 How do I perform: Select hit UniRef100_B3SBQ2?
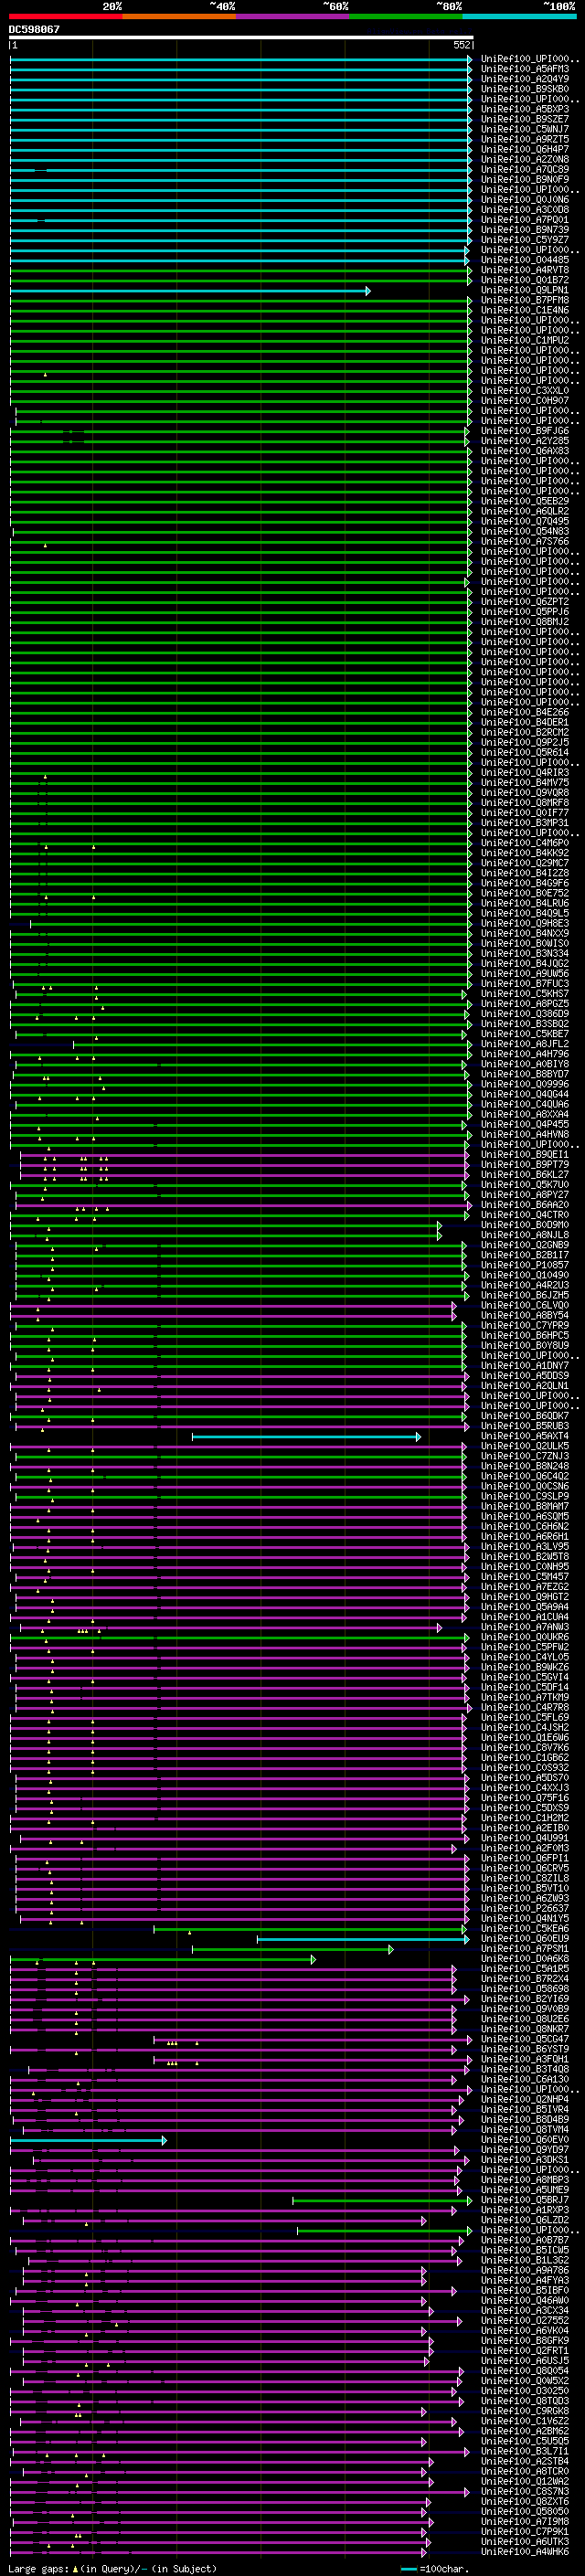(x=525, y=1024)
